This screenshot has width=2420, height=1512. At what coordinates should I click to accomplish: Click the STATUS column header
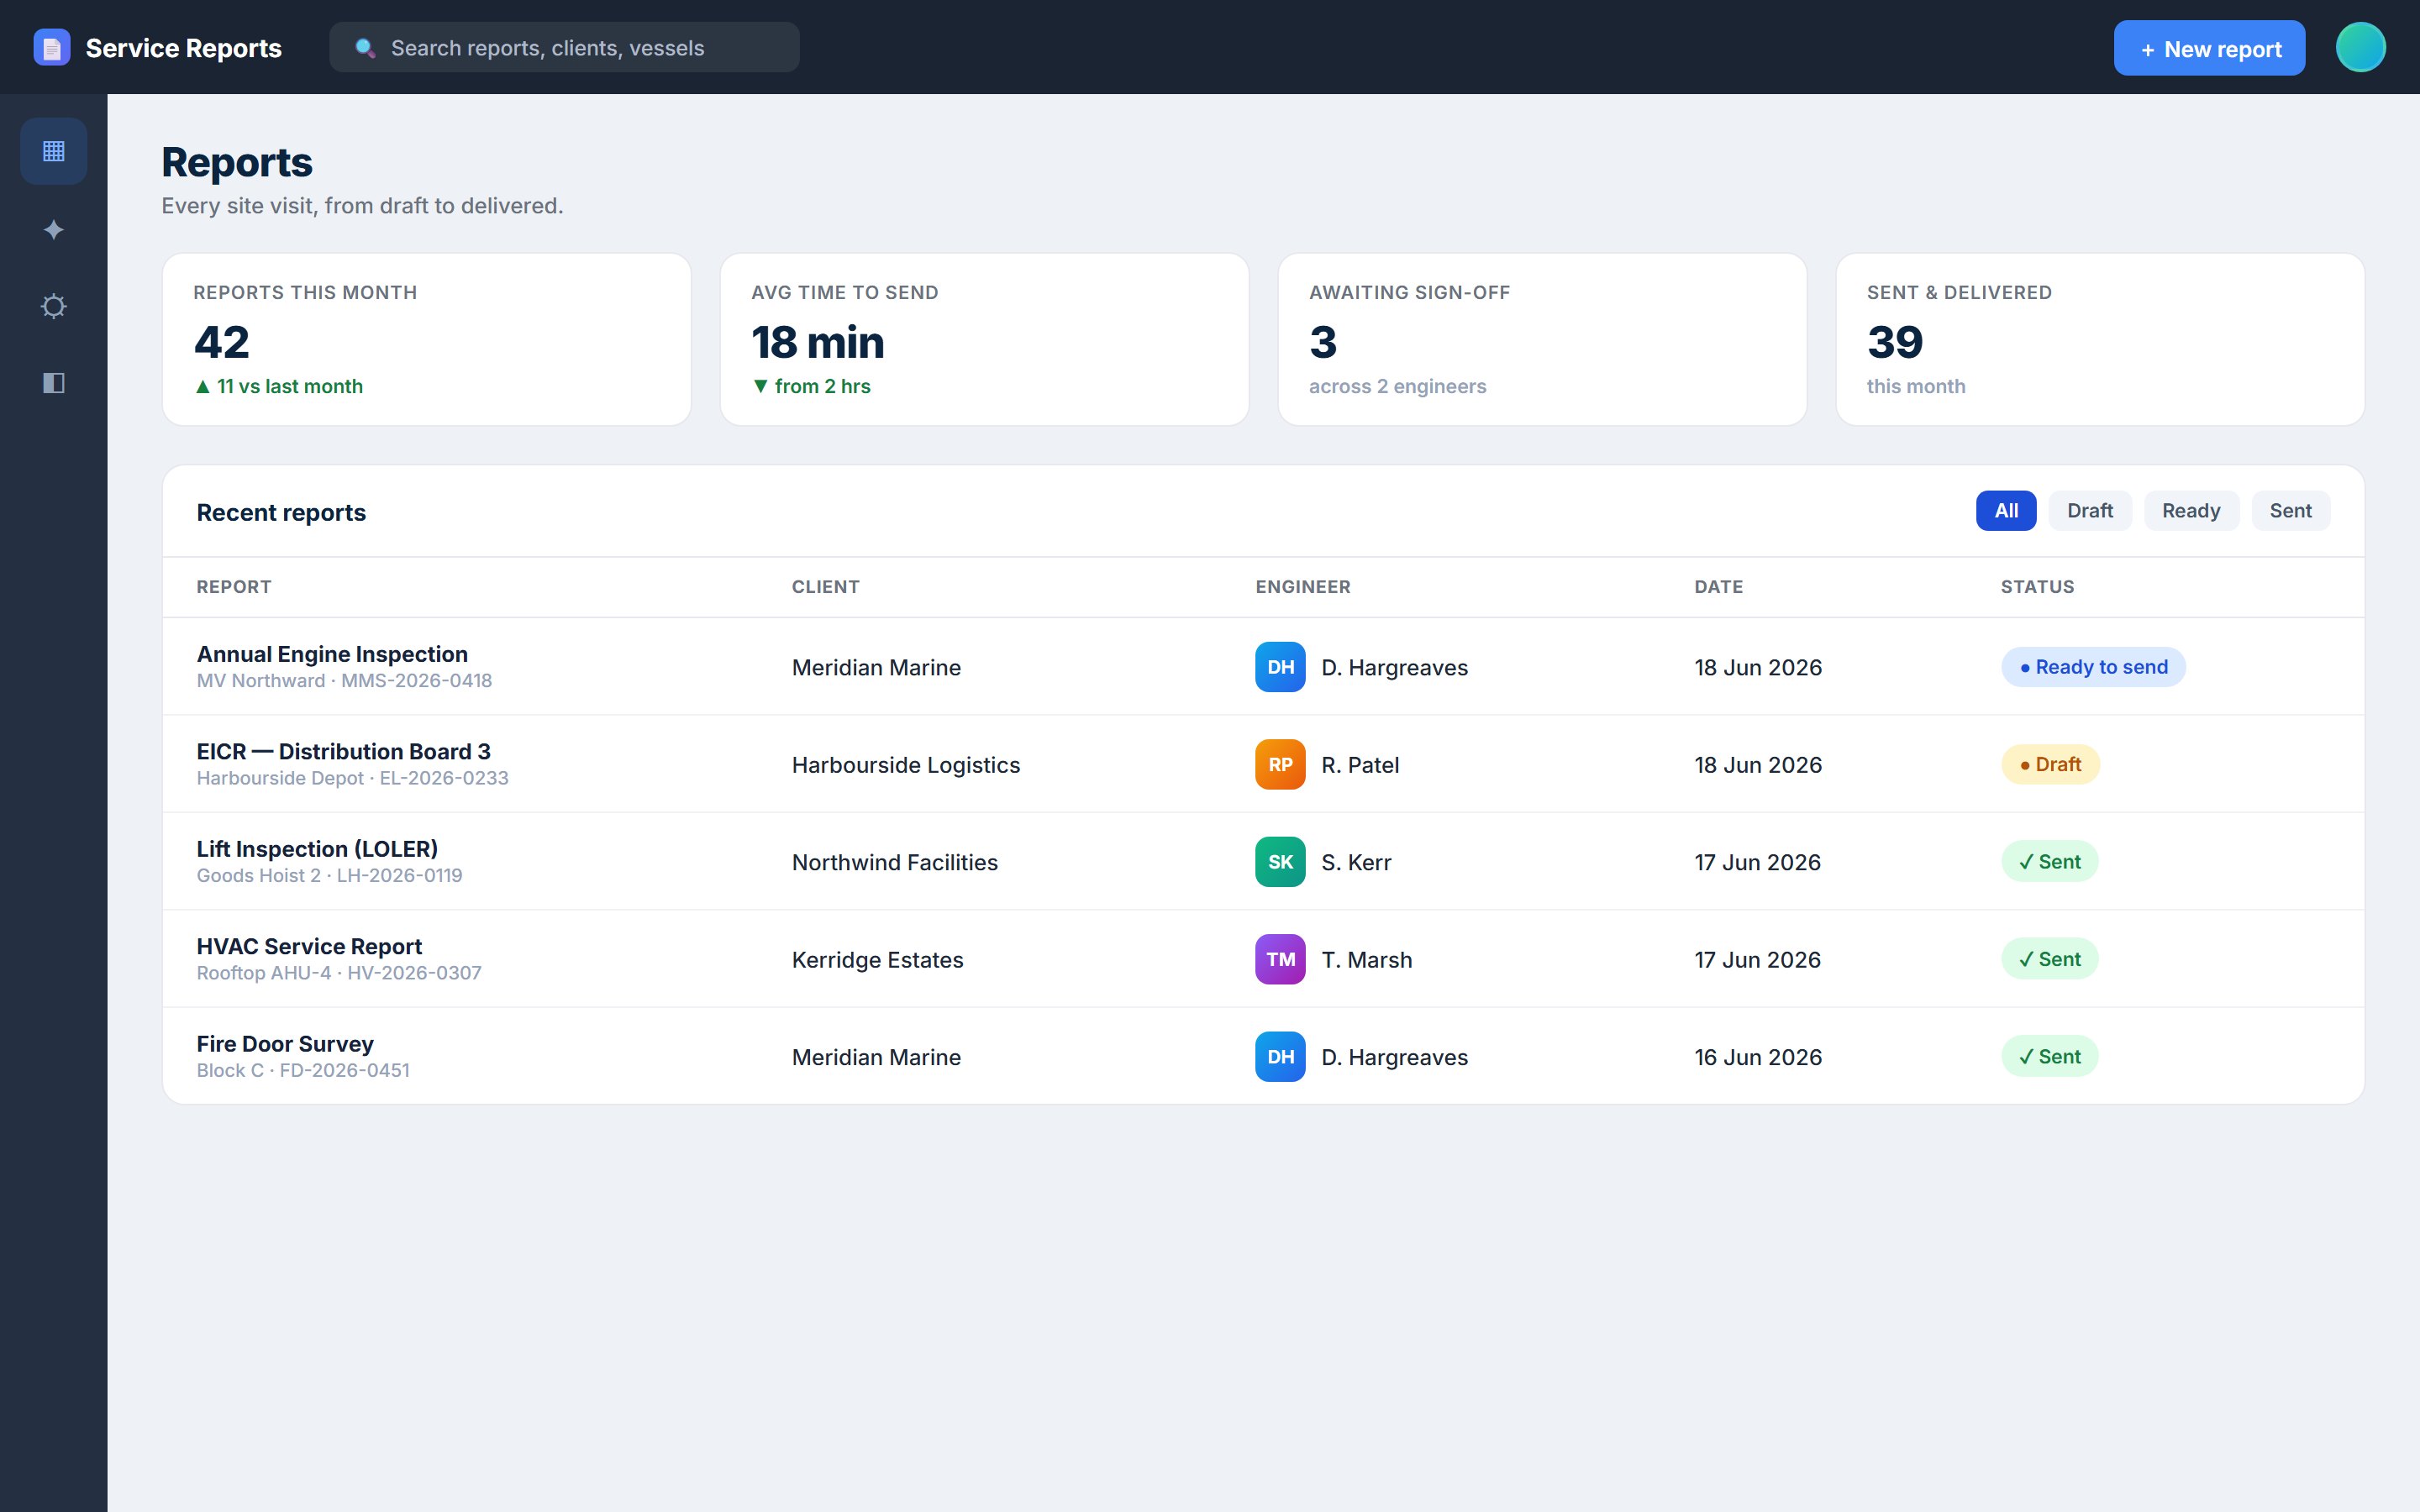click(2037, 587)
